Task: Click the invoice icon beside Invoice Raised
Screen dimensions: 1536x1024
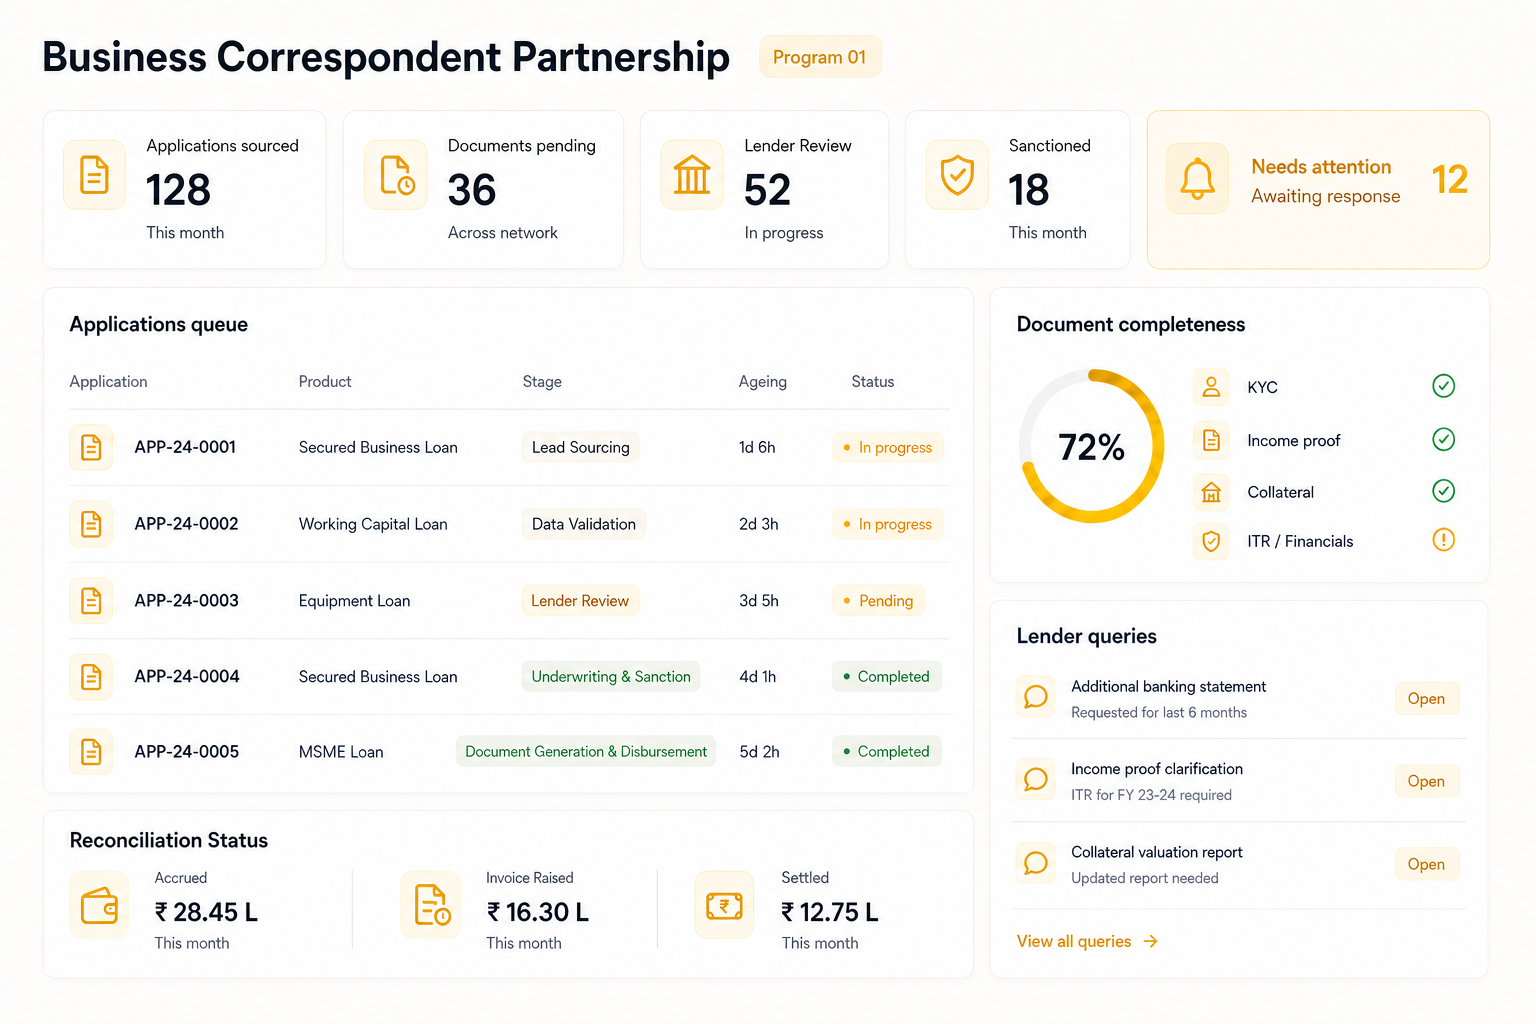Action: point(431,905)
